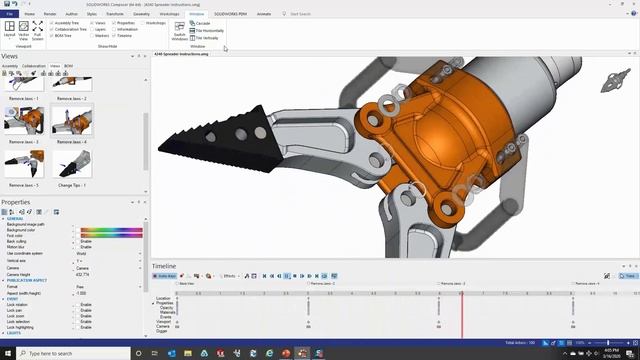
Task: Select the Remove Jaws - 5 view thumbnail
Action: (x=24, y=164)
